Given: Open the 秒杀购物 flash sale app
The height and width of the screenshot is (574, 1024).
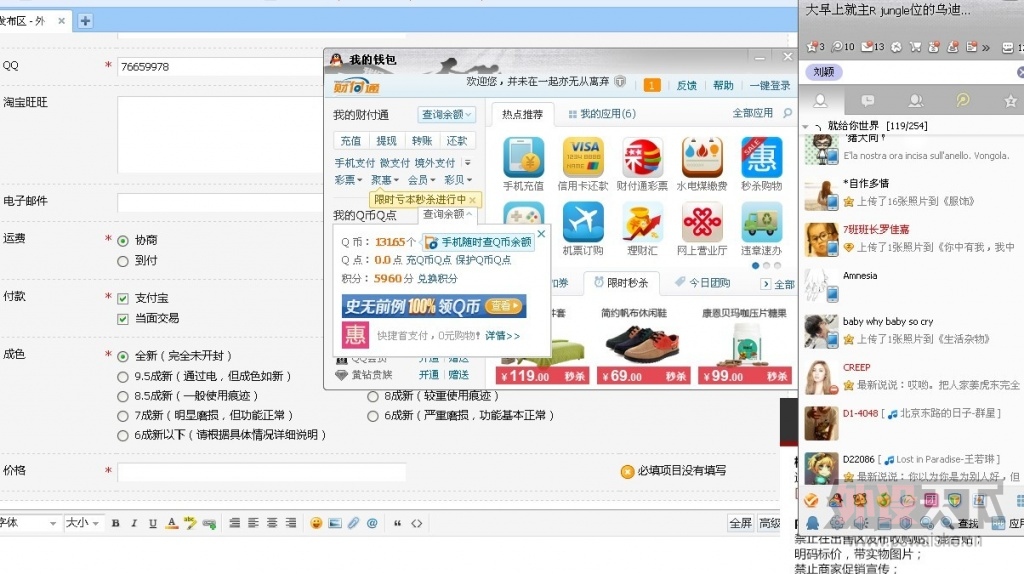Looking at the screenshot, I should pos(761,157).
